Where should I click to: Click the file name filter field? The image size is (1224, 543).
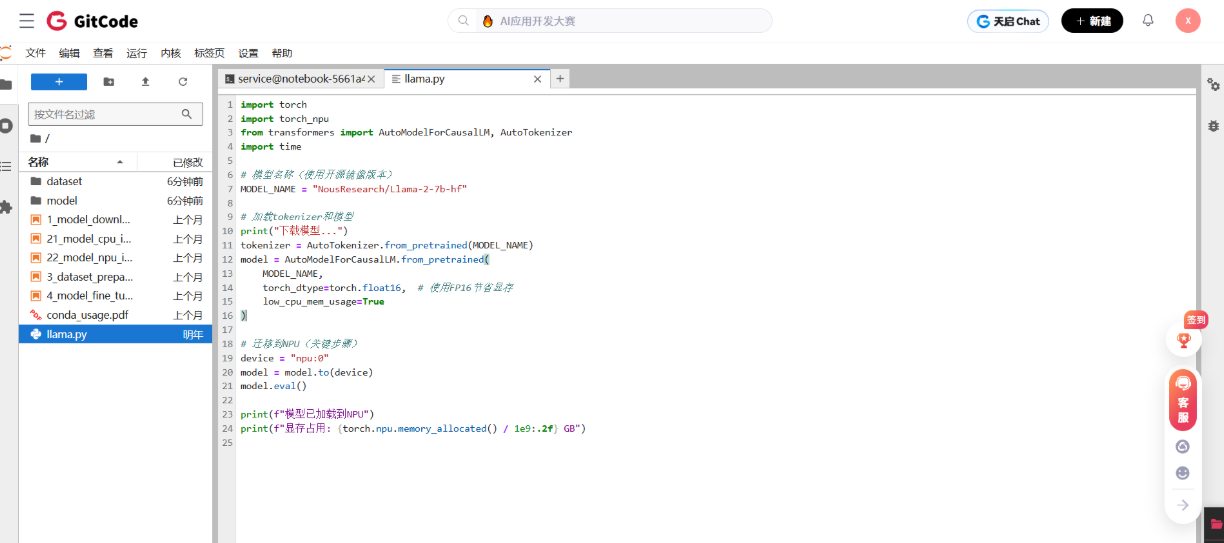105,114
